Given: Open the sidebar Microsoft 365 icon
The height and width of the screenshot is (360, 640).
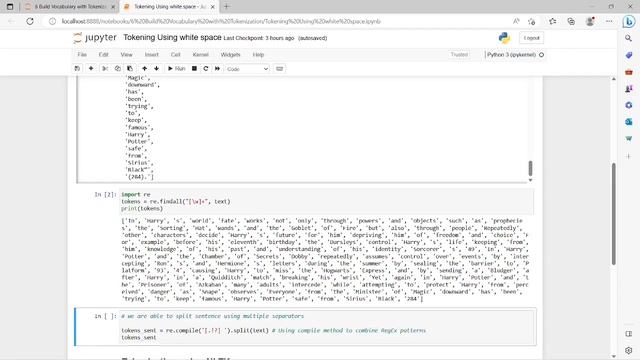Looking at the screenshot, I should (629, 105).
